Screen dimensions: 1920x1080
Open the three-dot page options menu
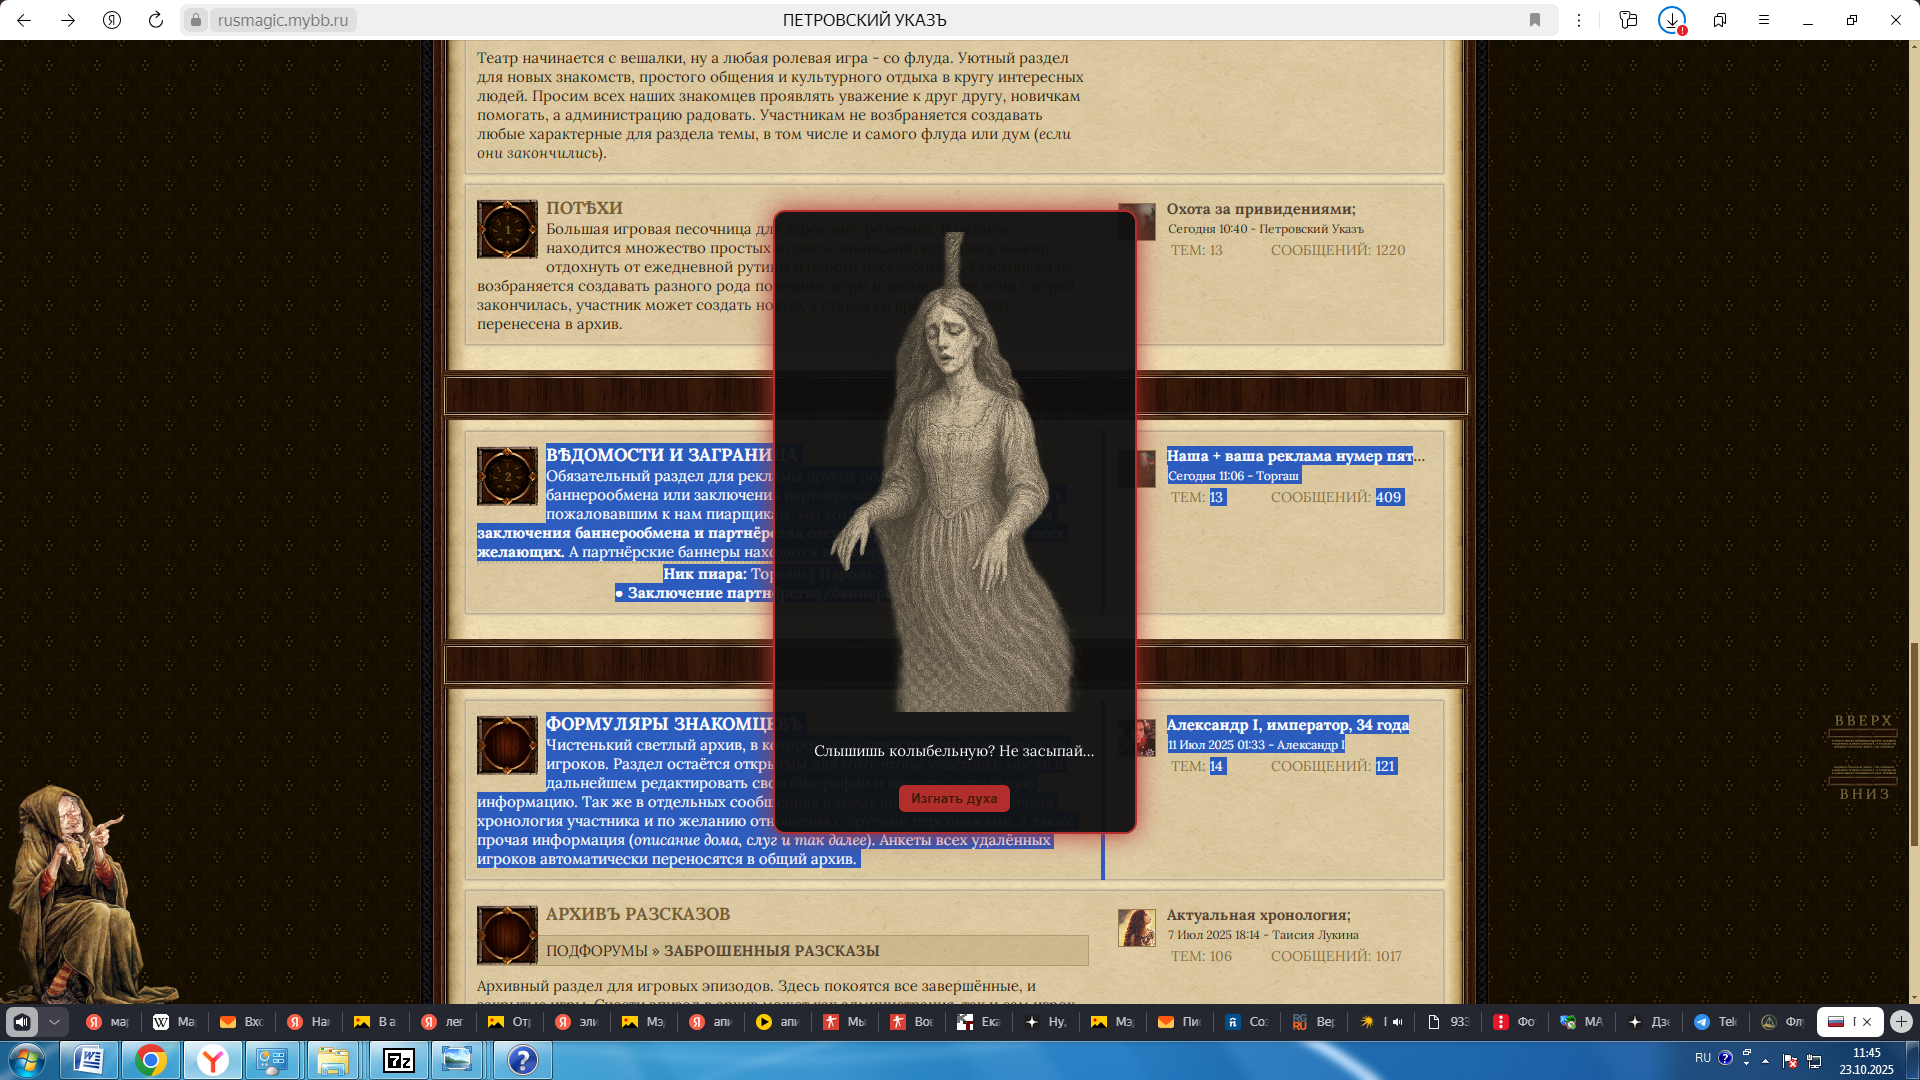(1579, 20)
